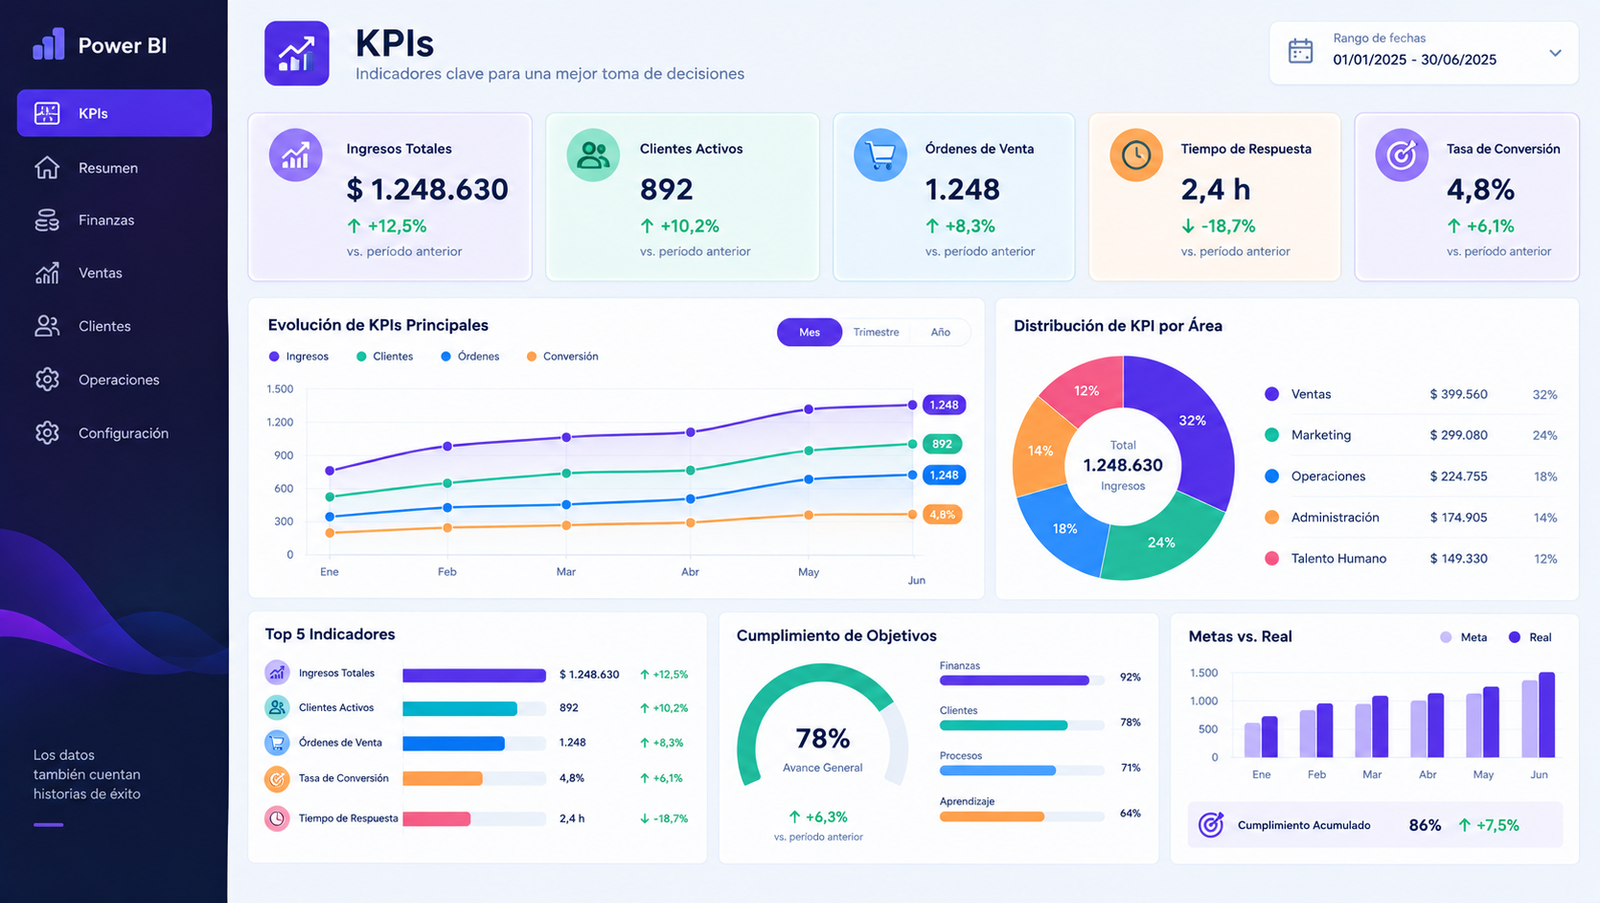This screenshot has height=903, width=1600.
Task: Click the Resumen home icon
Action: pyautogui.click(x=47, y=167)
